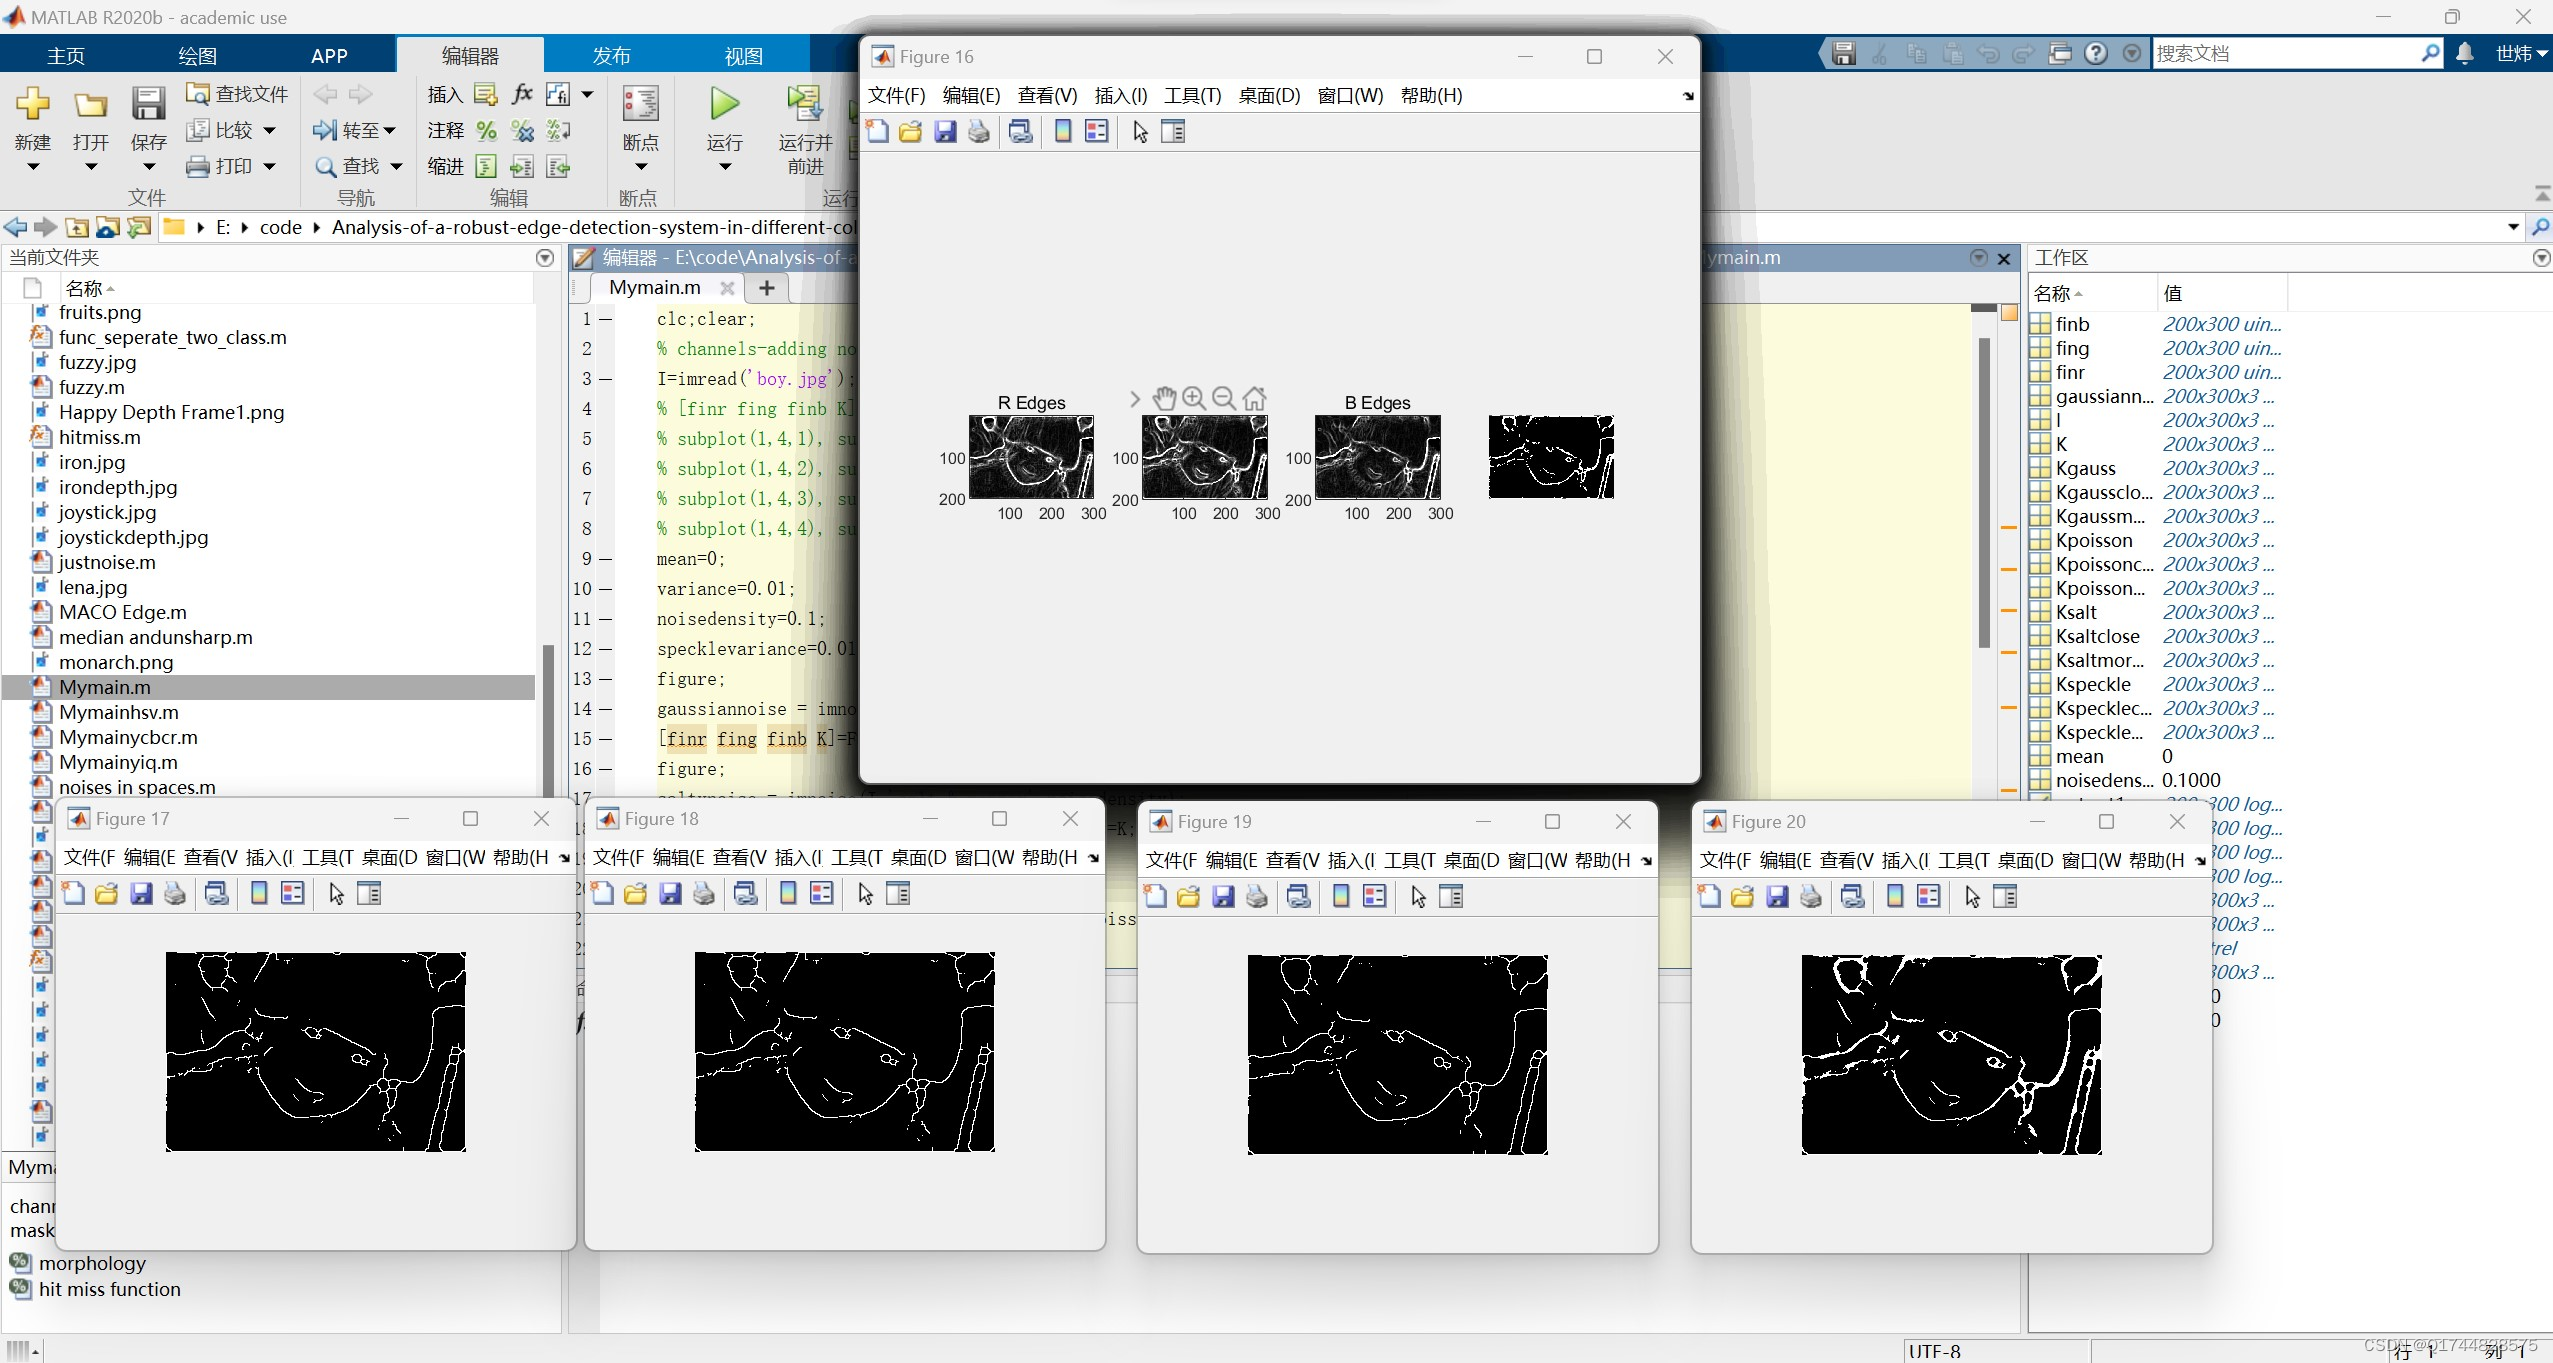The width and height of the screenshot is (2553, 1363).
Task: Switch to the Plots (绘图) ribbon tab
Action: (x=197, y=56)
